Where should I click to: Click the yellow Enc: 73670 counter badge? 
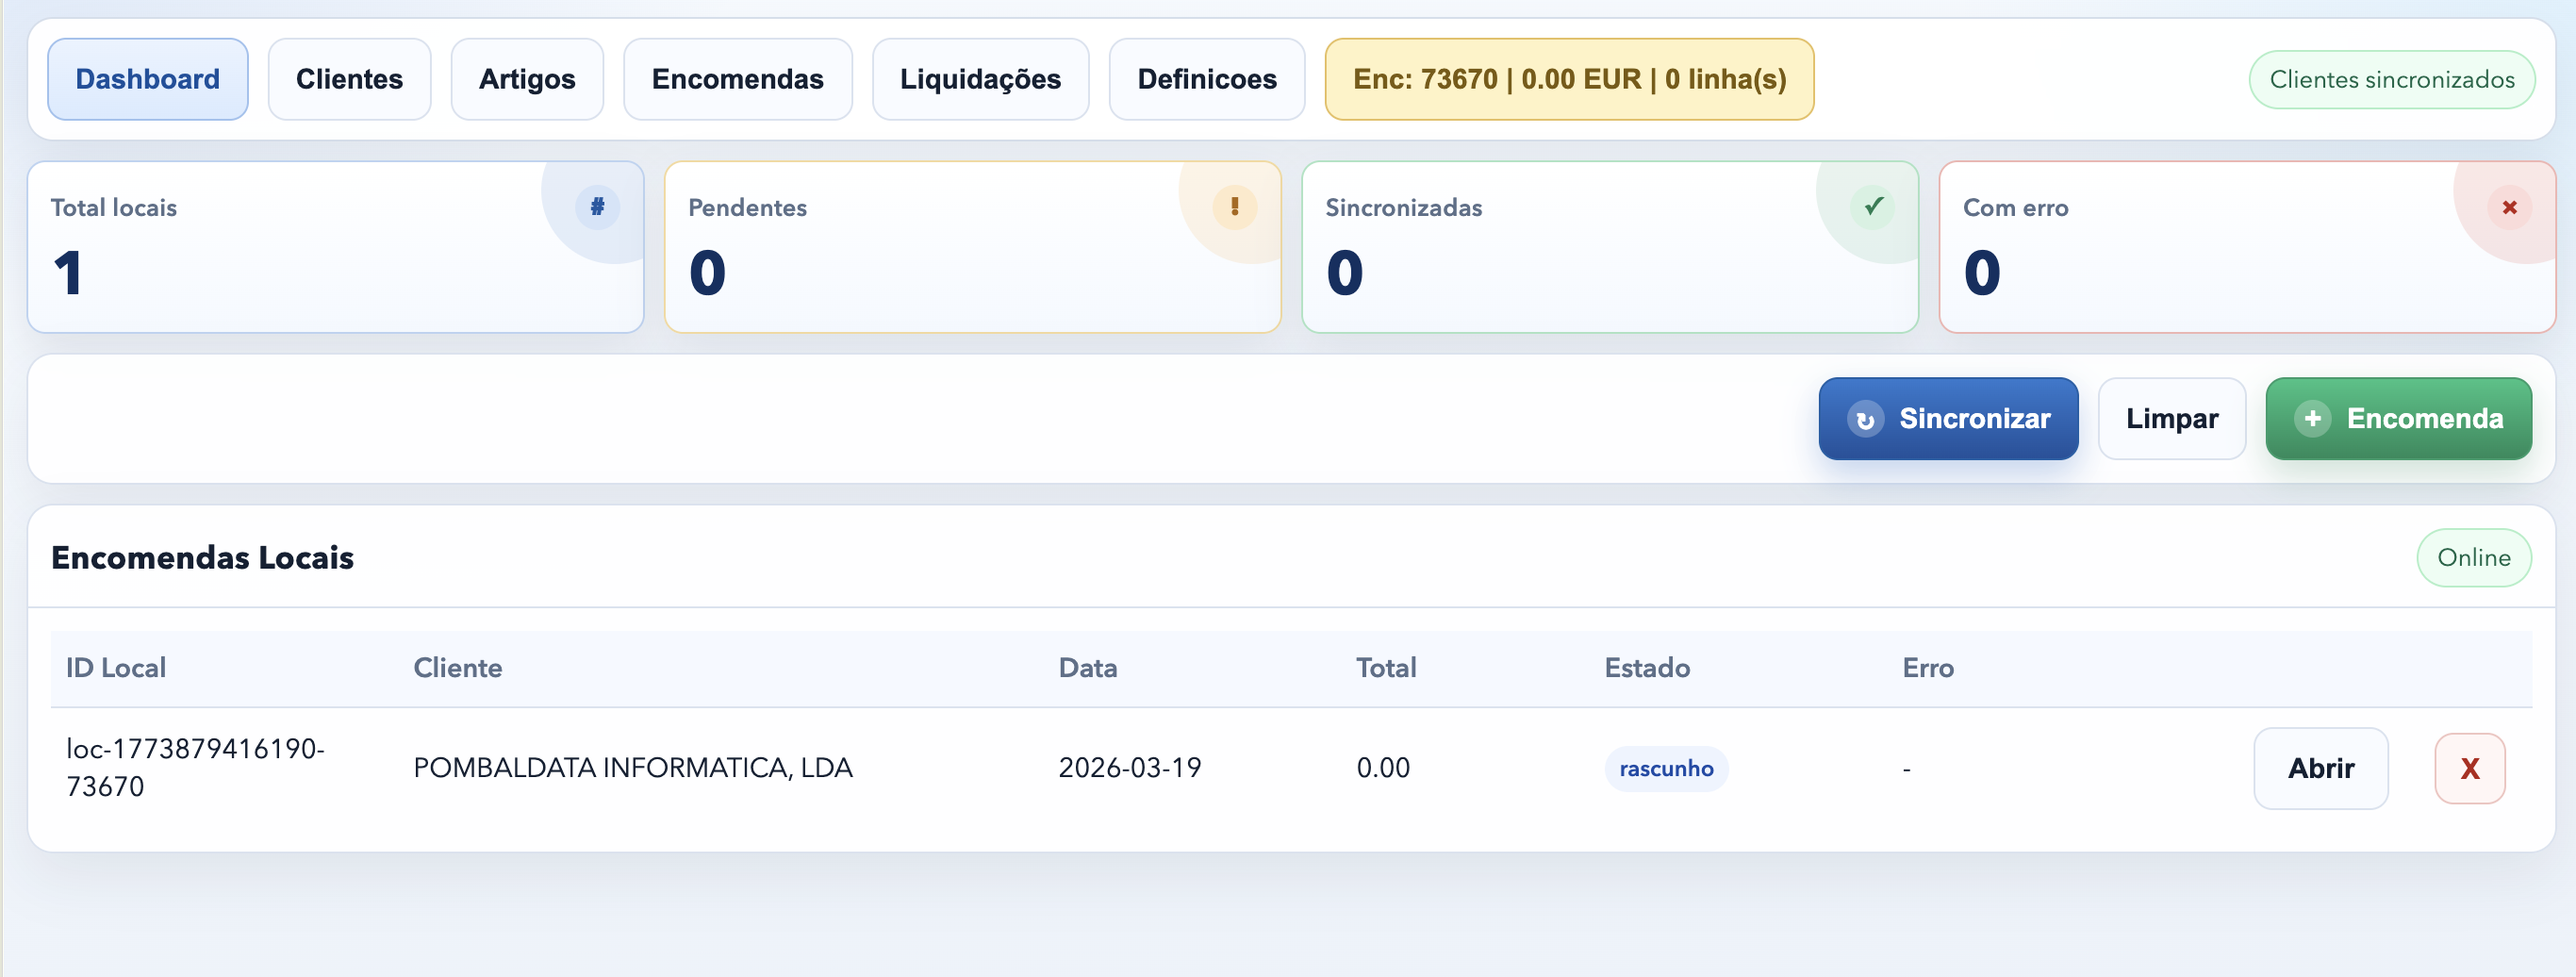(1569, 79)
